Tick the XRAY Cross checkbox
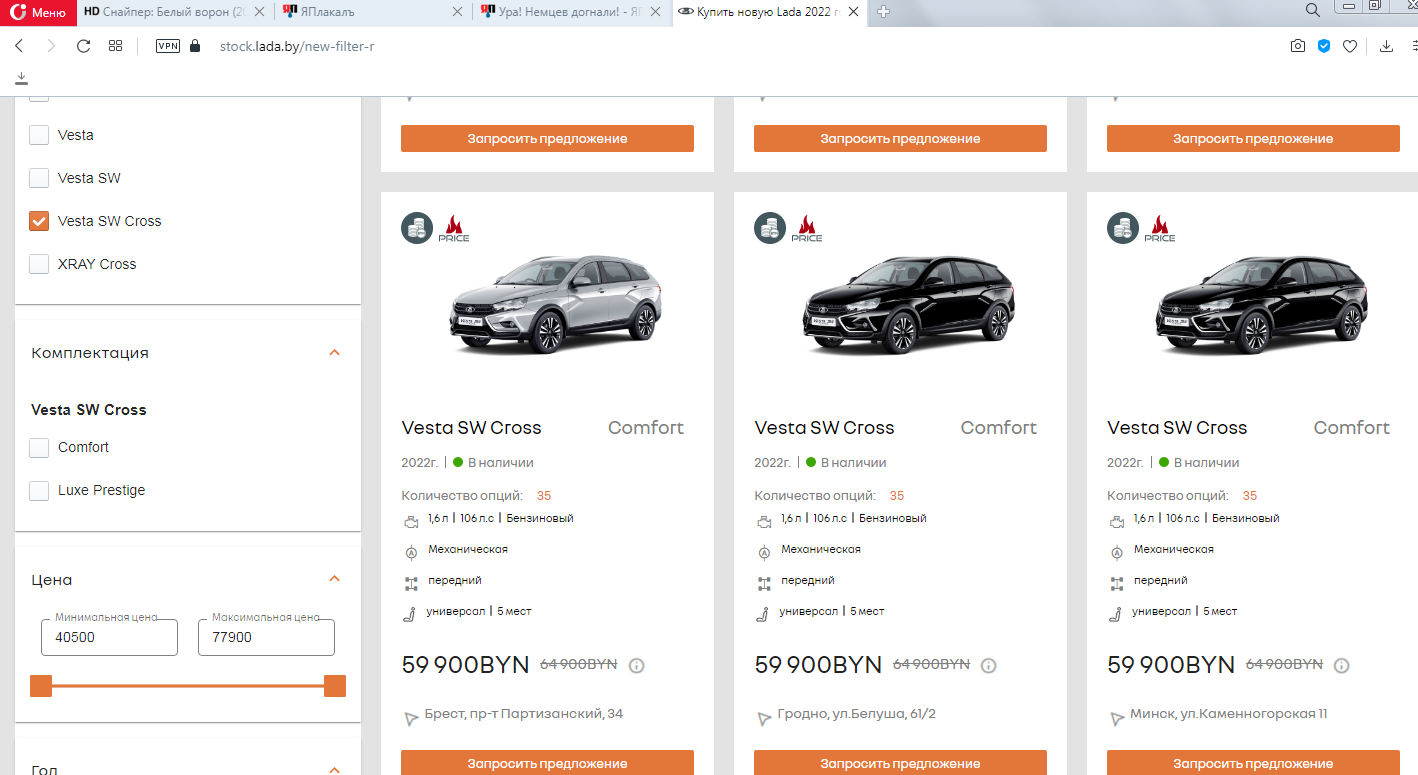Screen dimensions: 1418x775 pos(39,264)
